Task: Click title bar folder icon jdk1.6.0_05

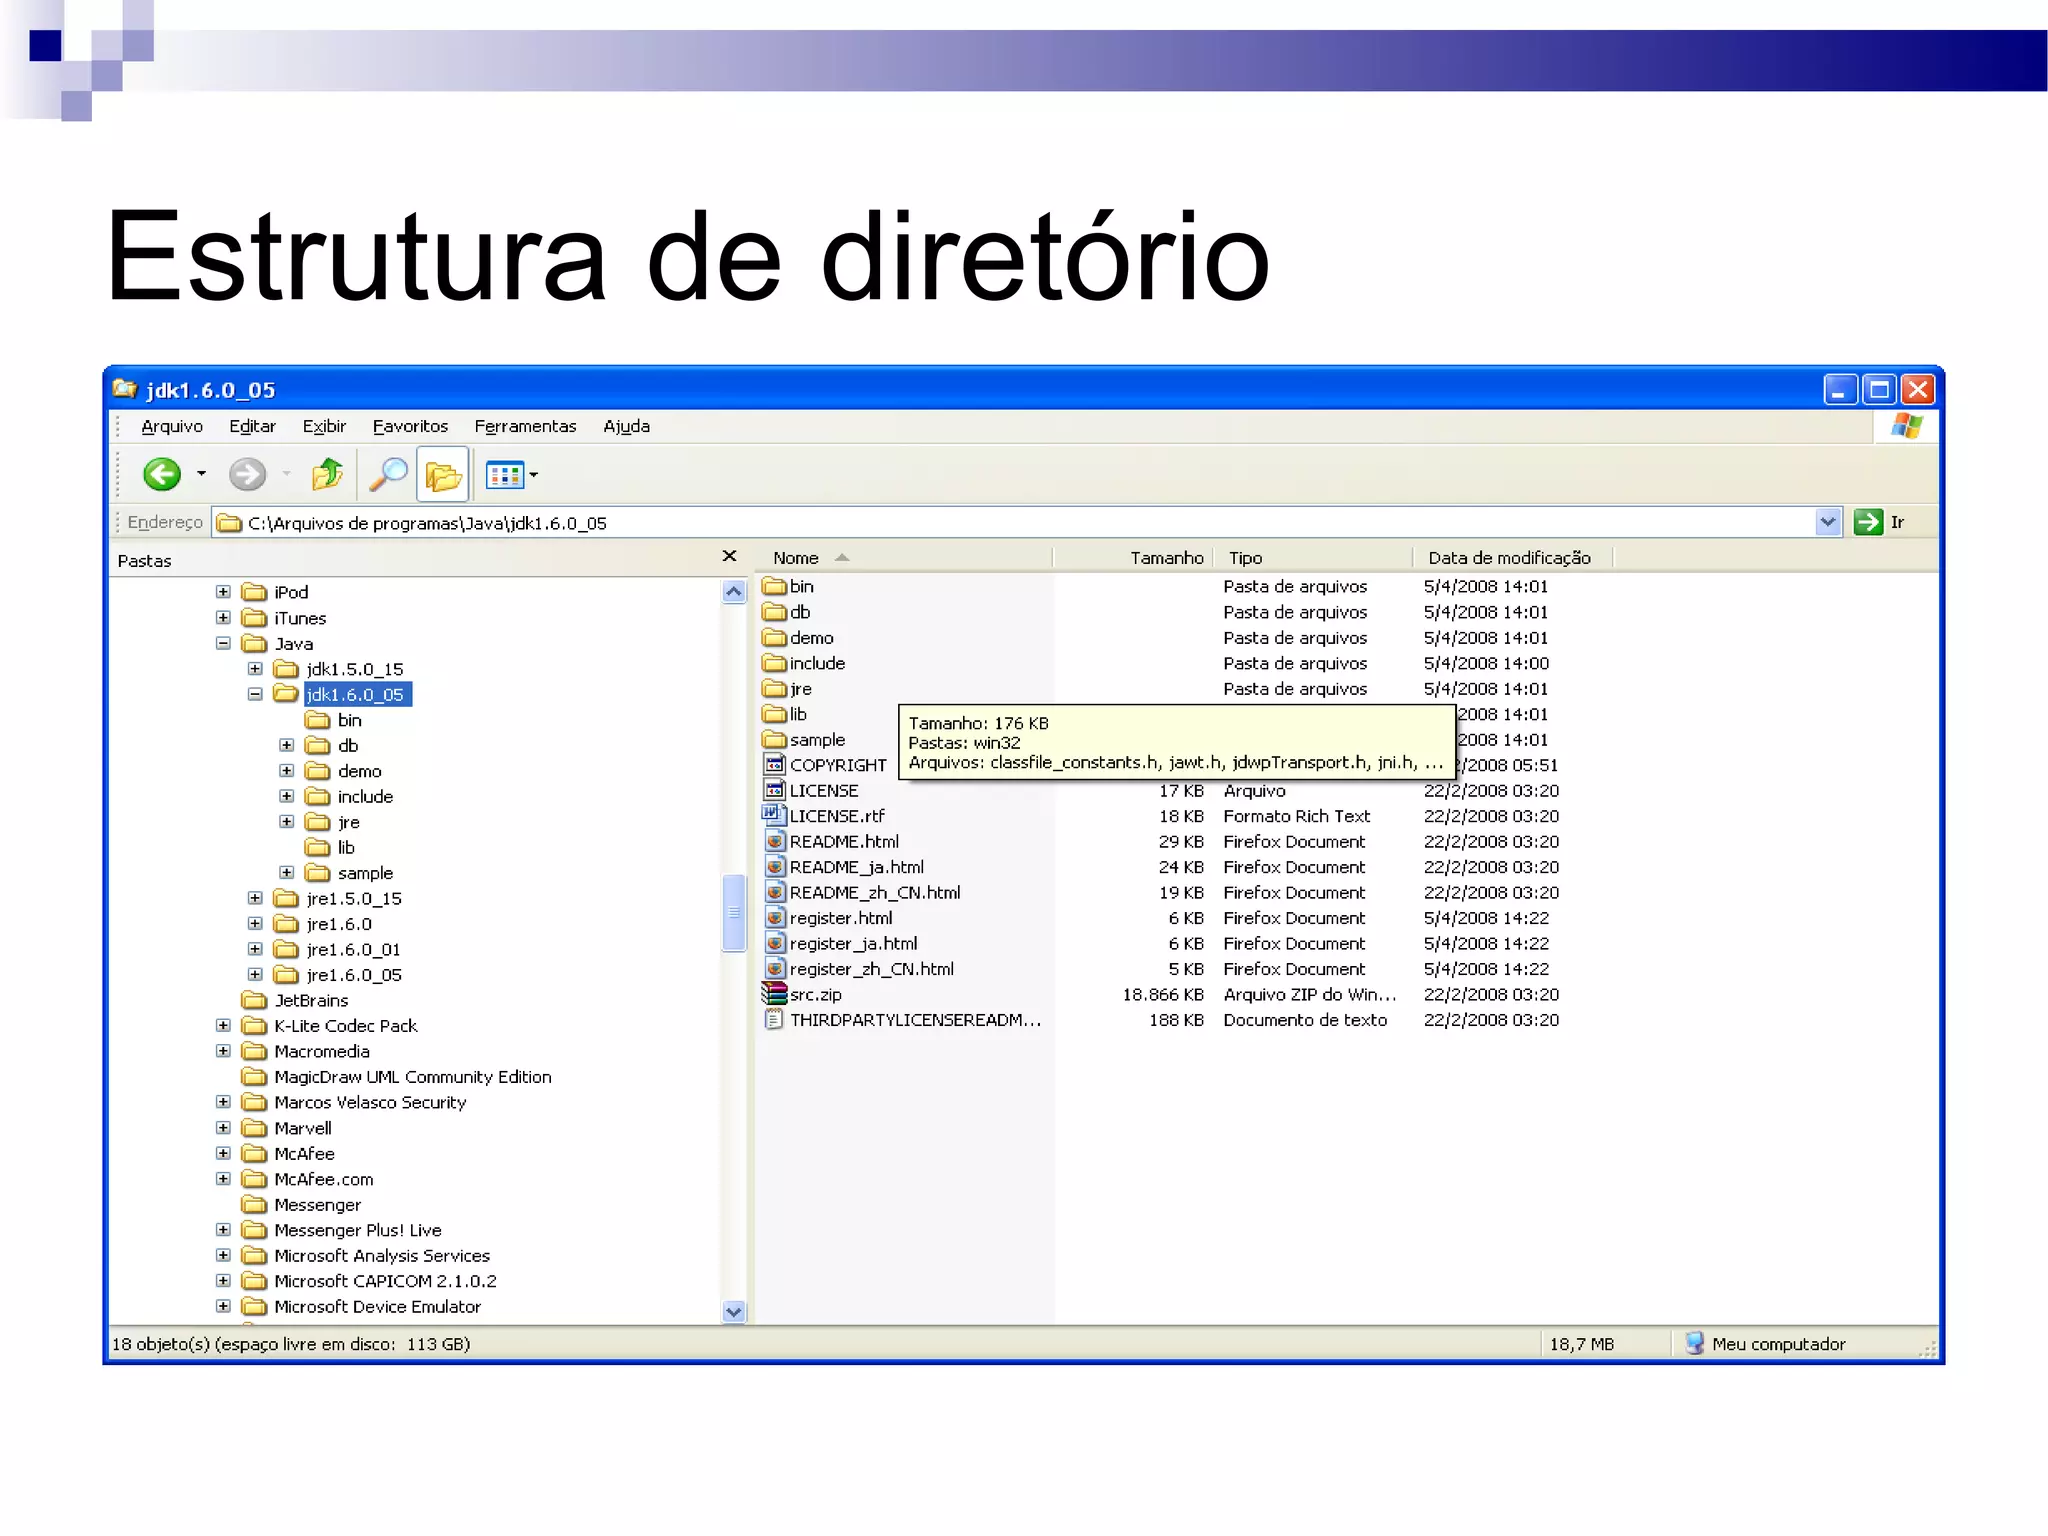Action: (x=125, y=388)
